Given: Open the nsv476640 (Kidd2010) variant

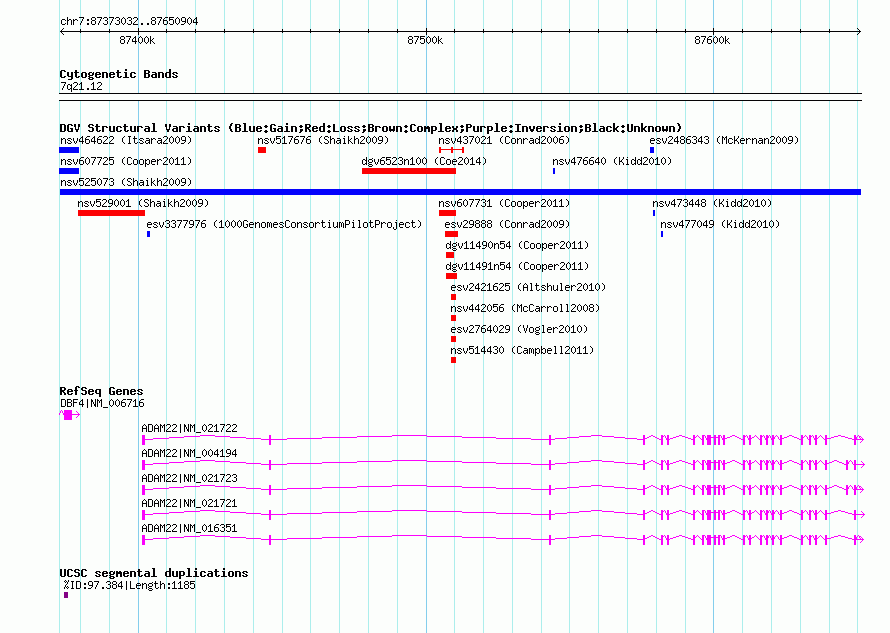Looking at the screenshot, I should [x=612, y=161].
